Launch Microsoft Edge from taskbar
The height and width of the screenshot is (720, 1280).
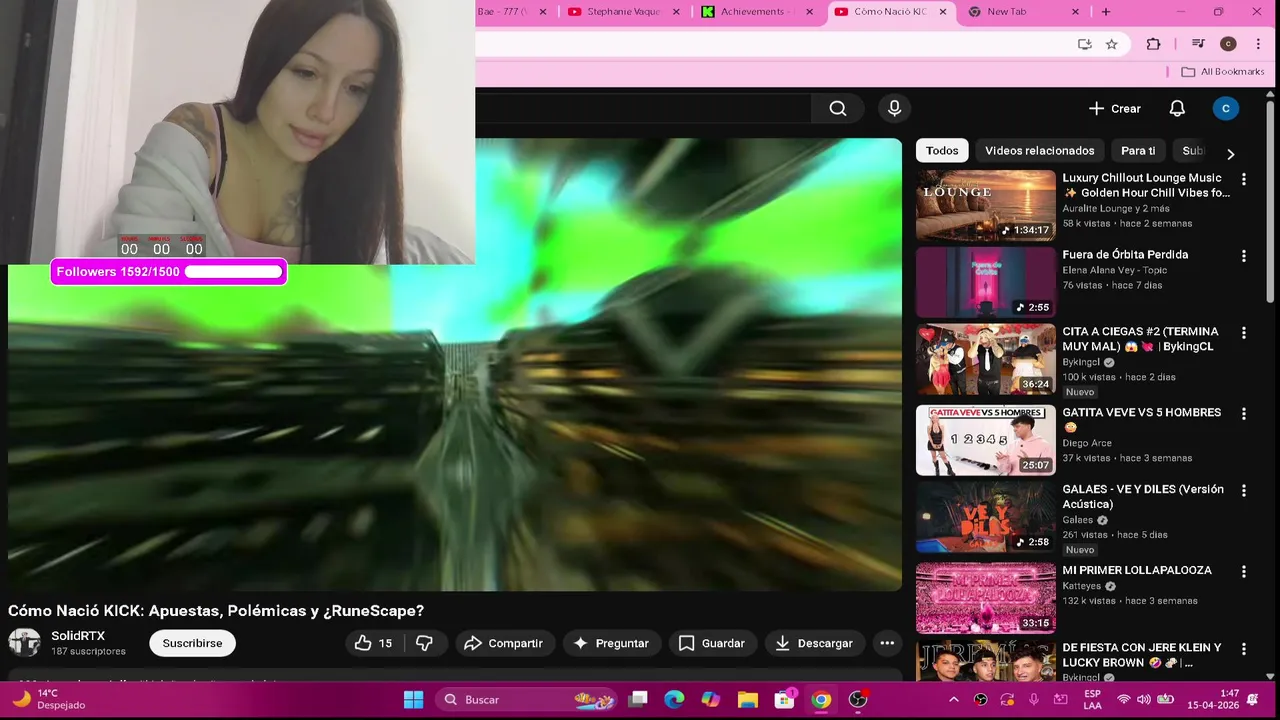[x=675, y=699]
